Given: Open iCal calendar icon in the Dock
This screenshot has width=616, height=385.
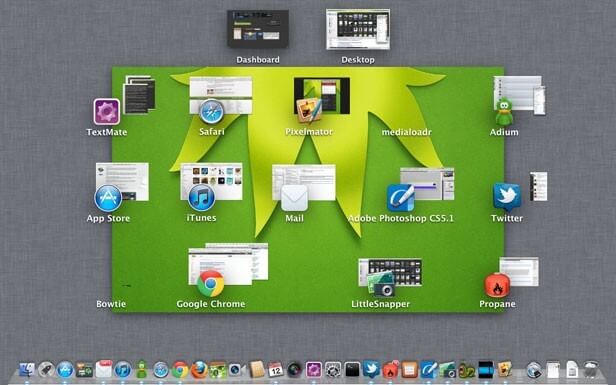Looking at the screenshot, I should click(275, 370).
